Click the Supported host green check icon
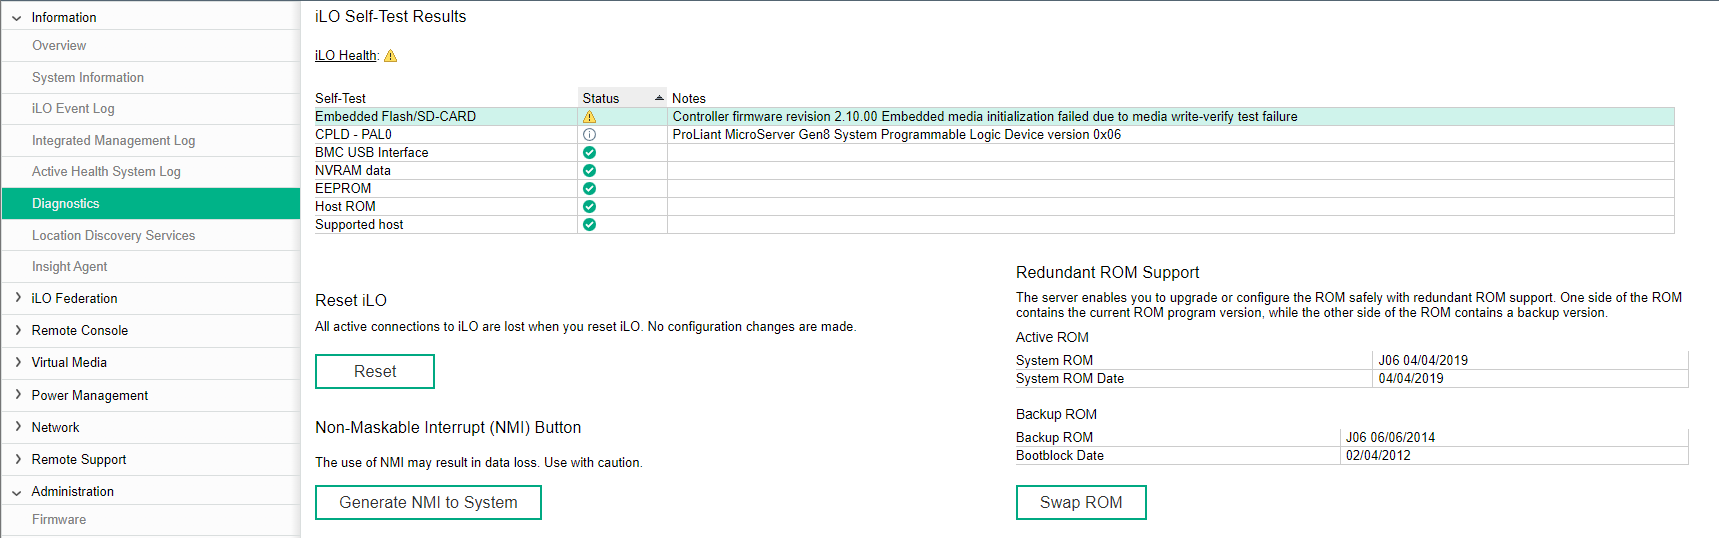Viewport: 1719px width, 538px height. [x=589, y=225]
